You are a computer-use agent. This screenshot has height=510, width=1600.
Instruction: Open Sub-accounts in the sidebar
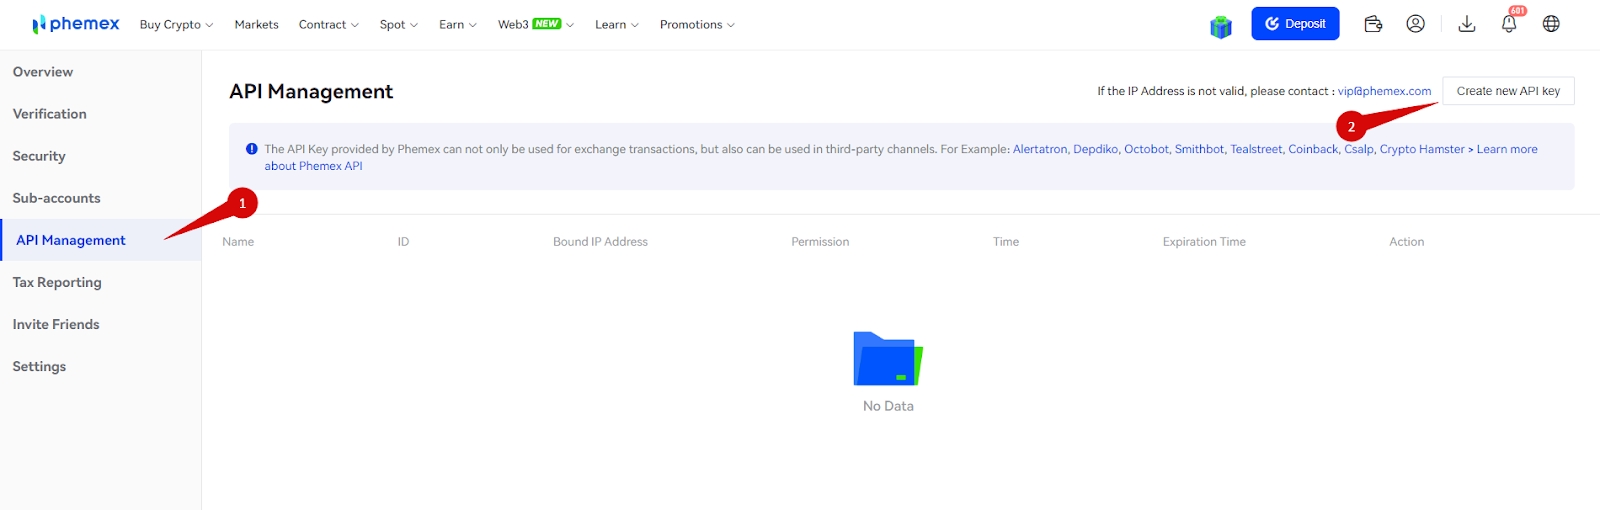(56, 198)
